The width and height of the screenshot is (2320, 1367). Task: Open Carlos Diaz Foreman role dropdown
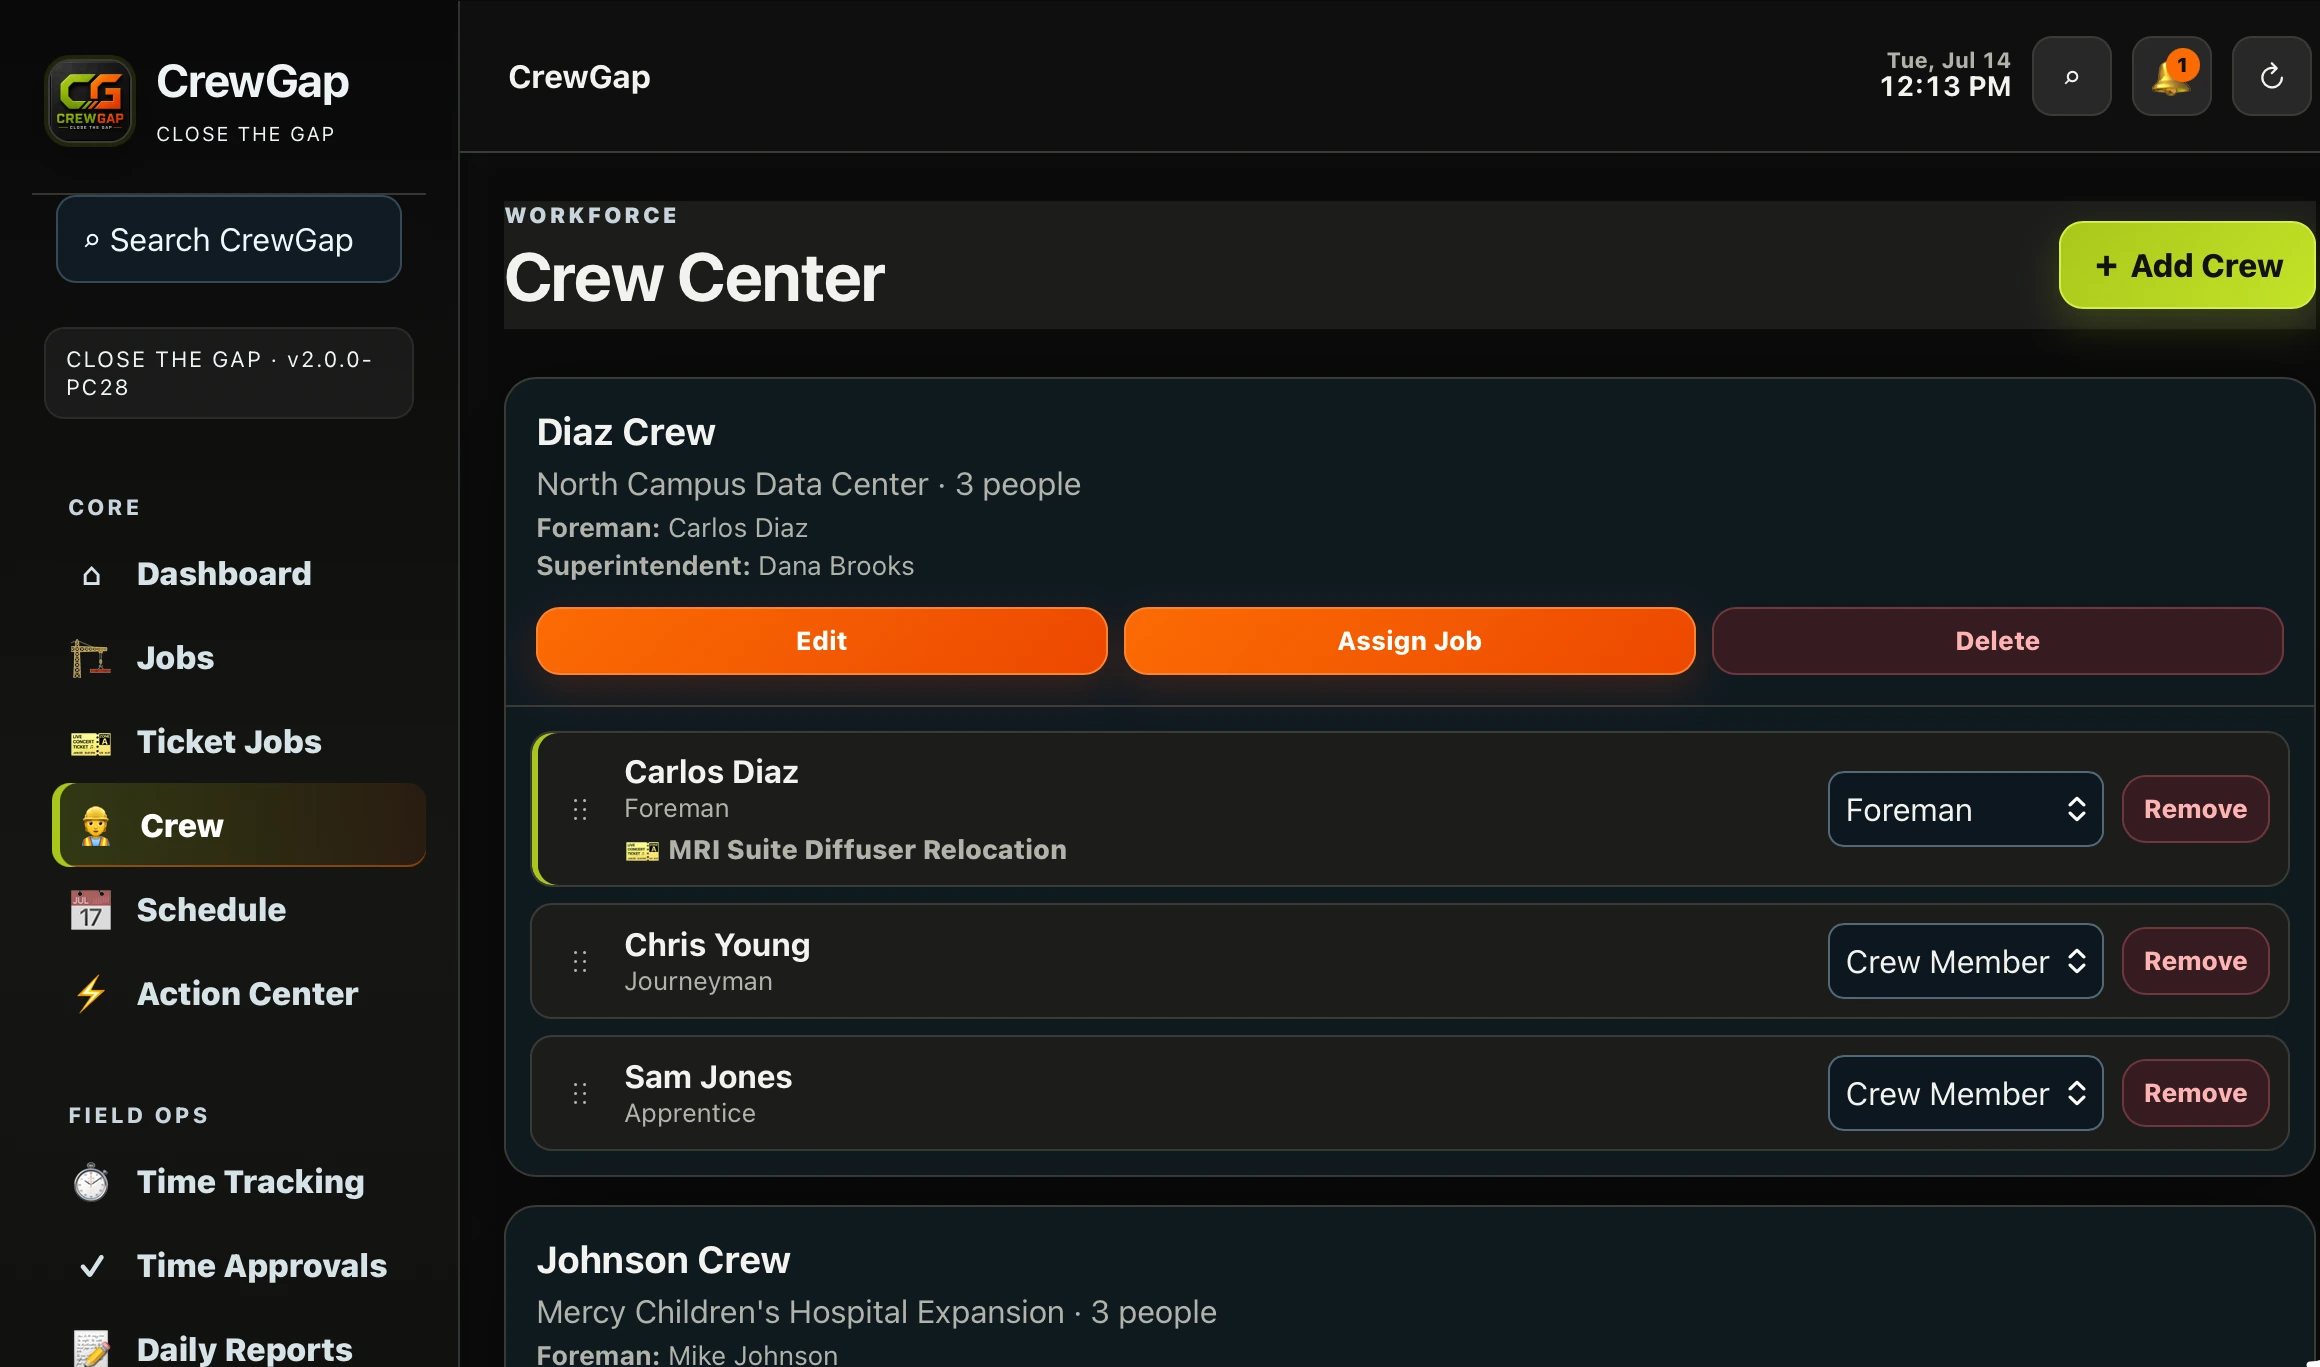pyautogui.click(x=1965, y=809)
